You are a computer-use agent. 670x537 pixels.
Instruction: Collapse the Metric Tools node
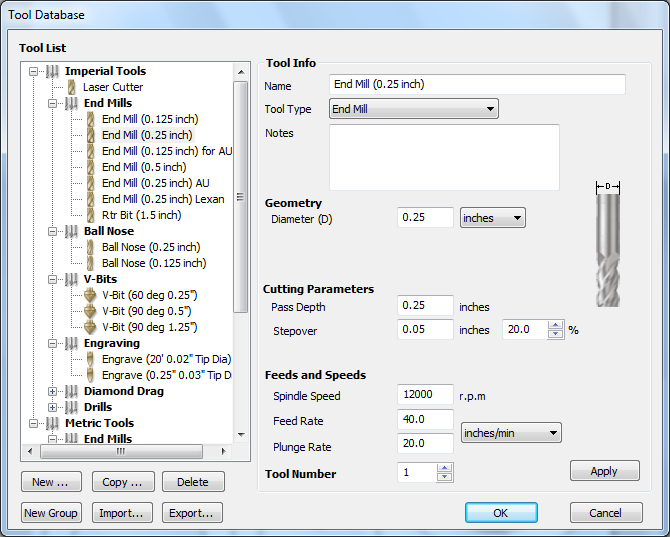tap(33, 423)
